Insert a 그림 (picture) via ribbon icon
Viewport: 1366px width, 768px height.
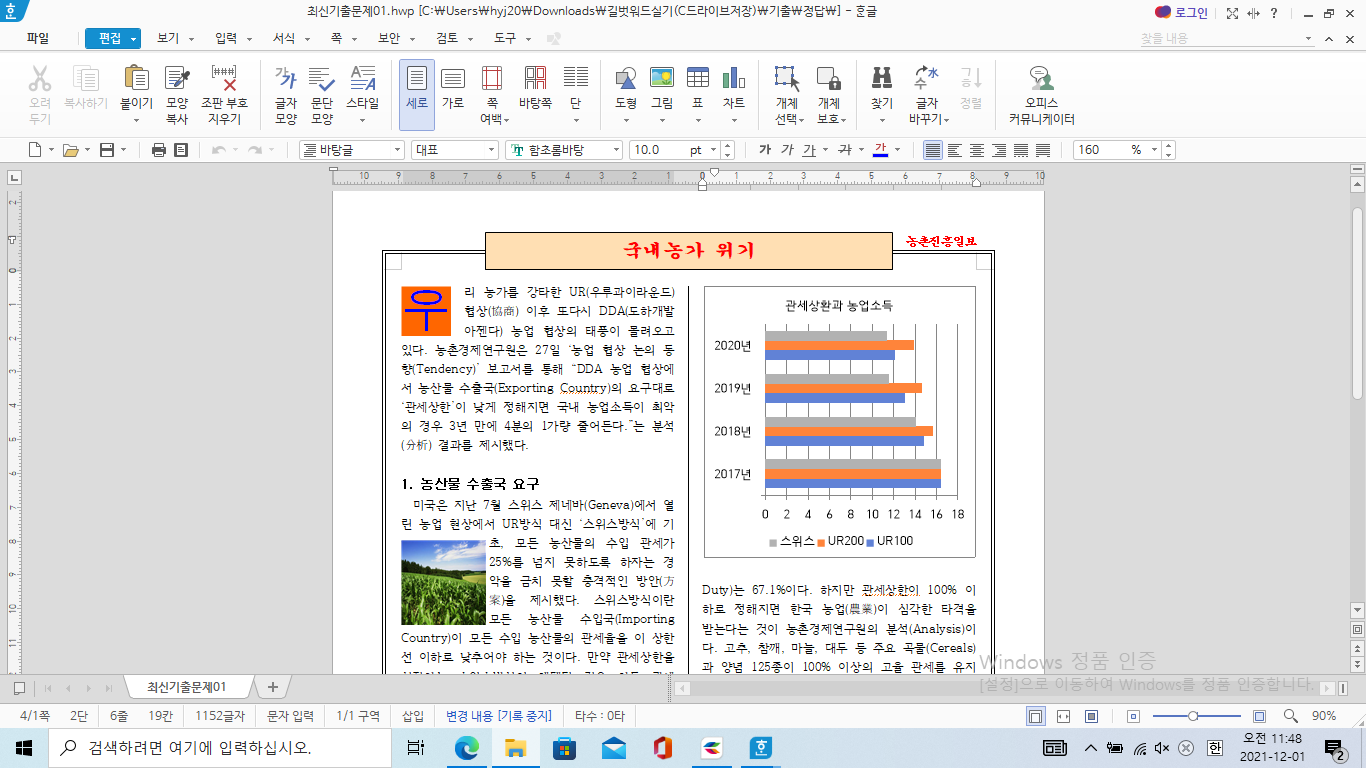coord(661,79)
